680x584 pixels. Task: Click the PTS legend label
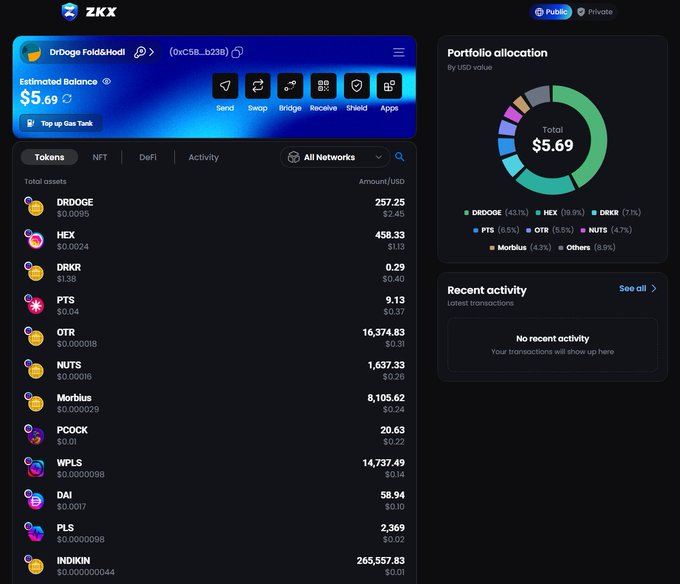tap(487, 230)
